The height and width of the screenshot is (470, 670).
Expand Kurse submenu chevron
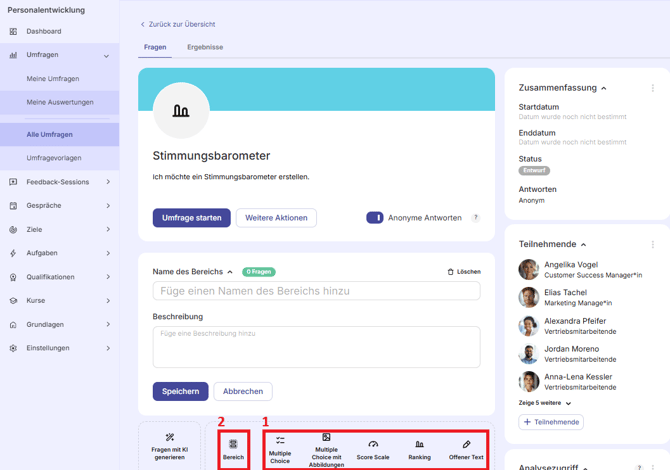pyautogui.click(x=108, y=301)
